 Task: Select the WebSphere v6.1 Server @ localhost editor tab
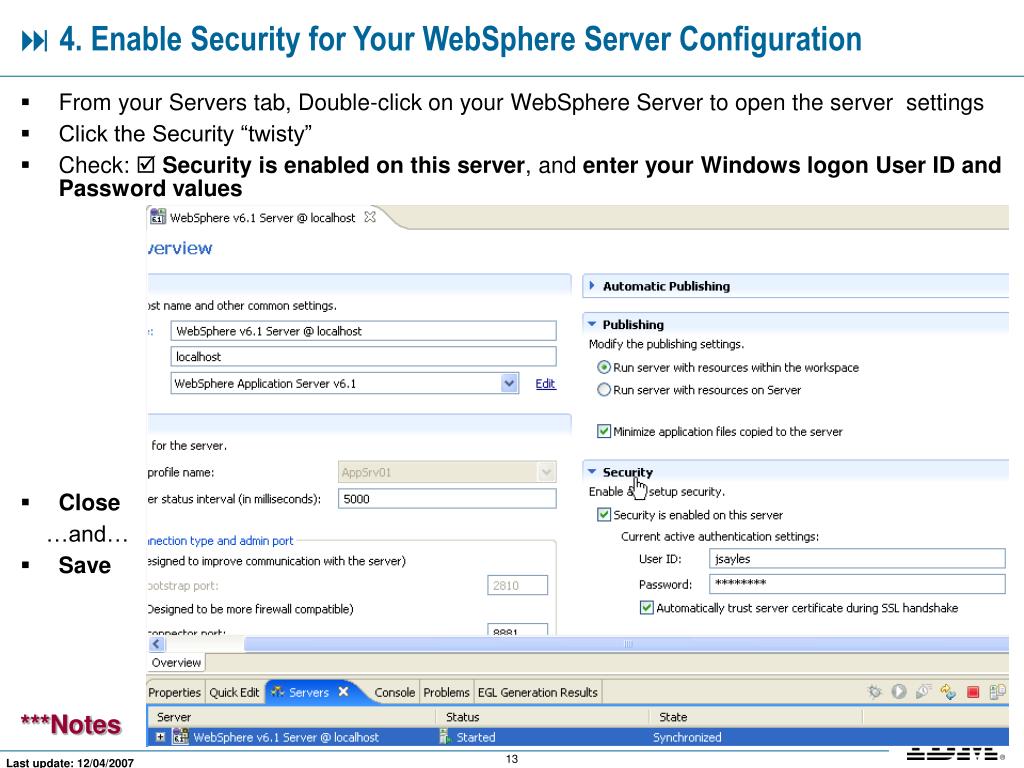263,217
